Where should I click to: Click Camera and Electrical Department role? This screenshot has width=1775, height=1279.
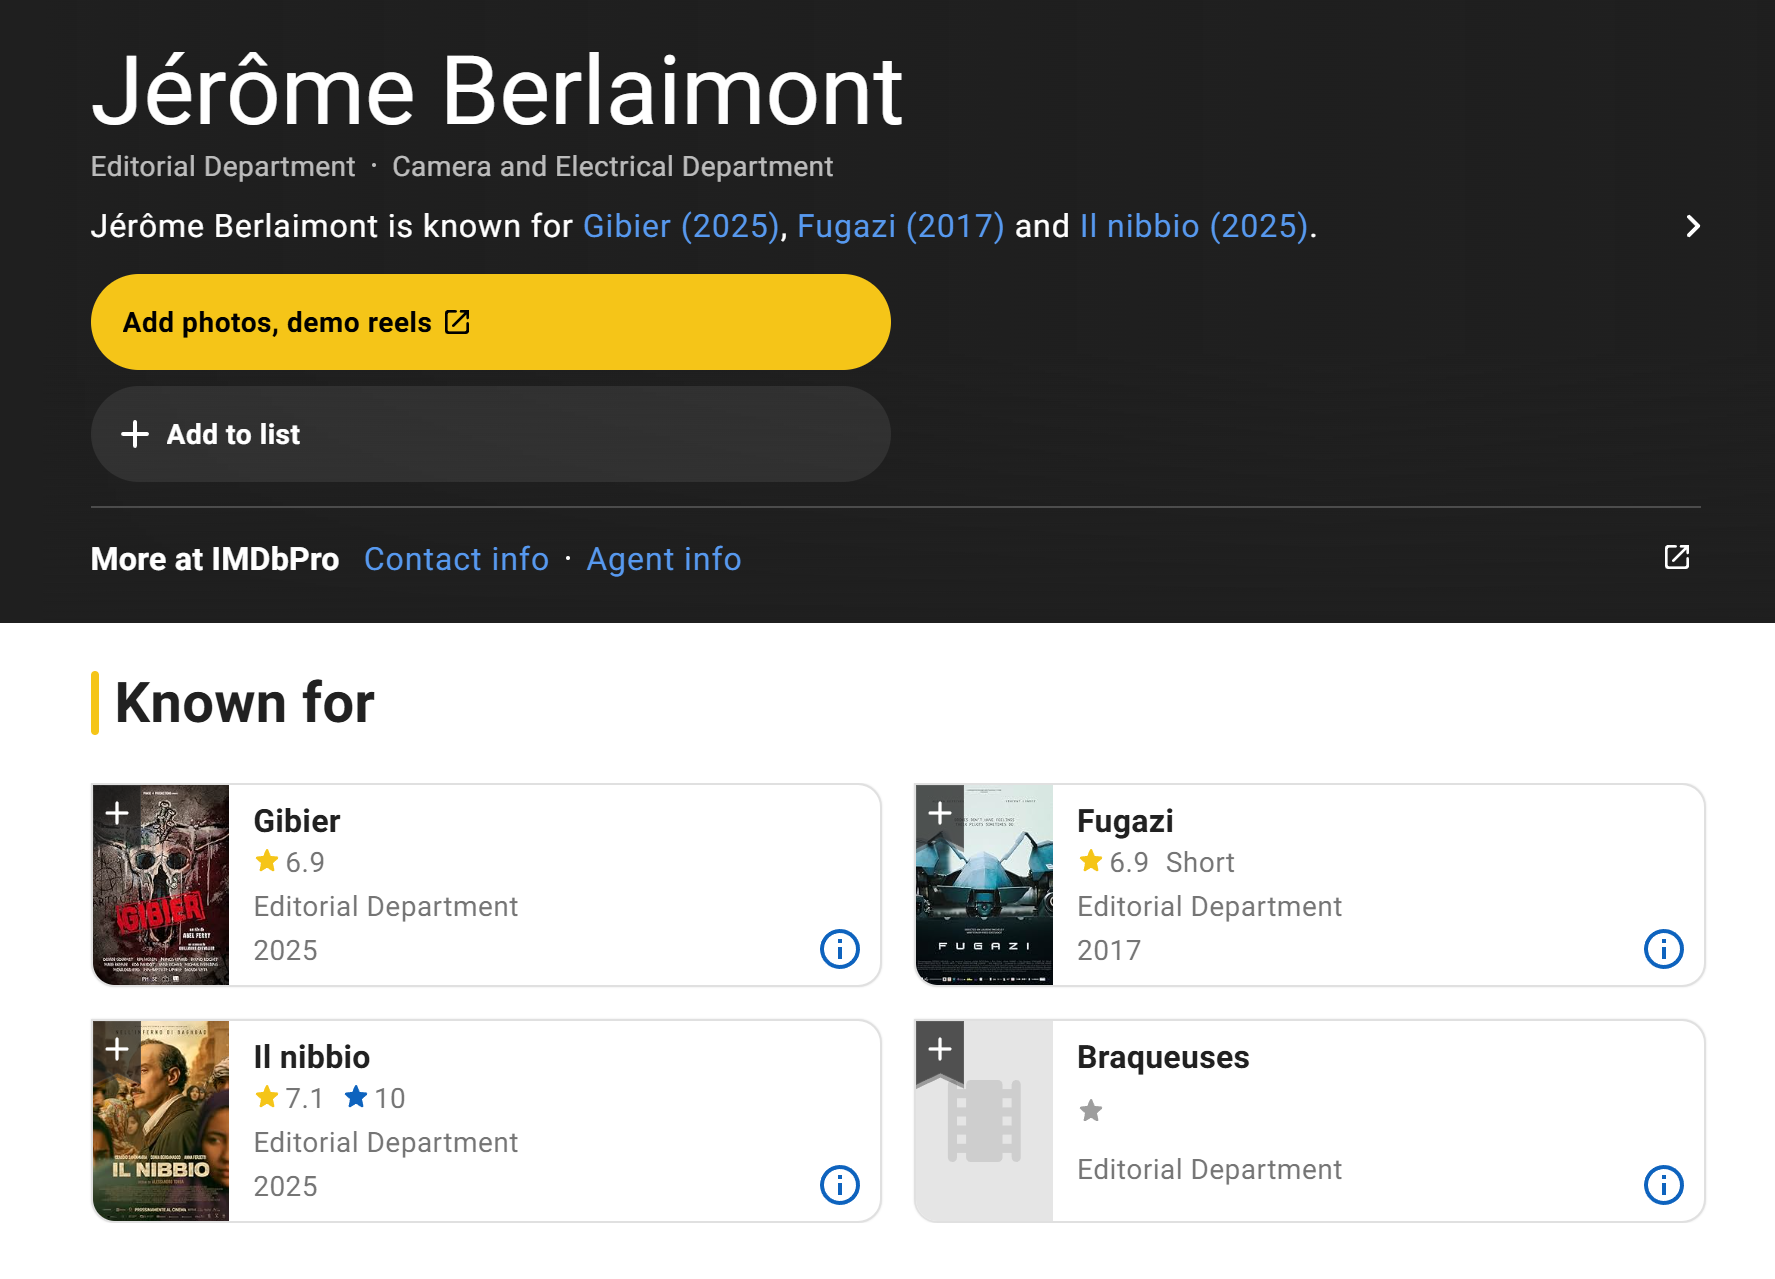[x=612, y=166]
